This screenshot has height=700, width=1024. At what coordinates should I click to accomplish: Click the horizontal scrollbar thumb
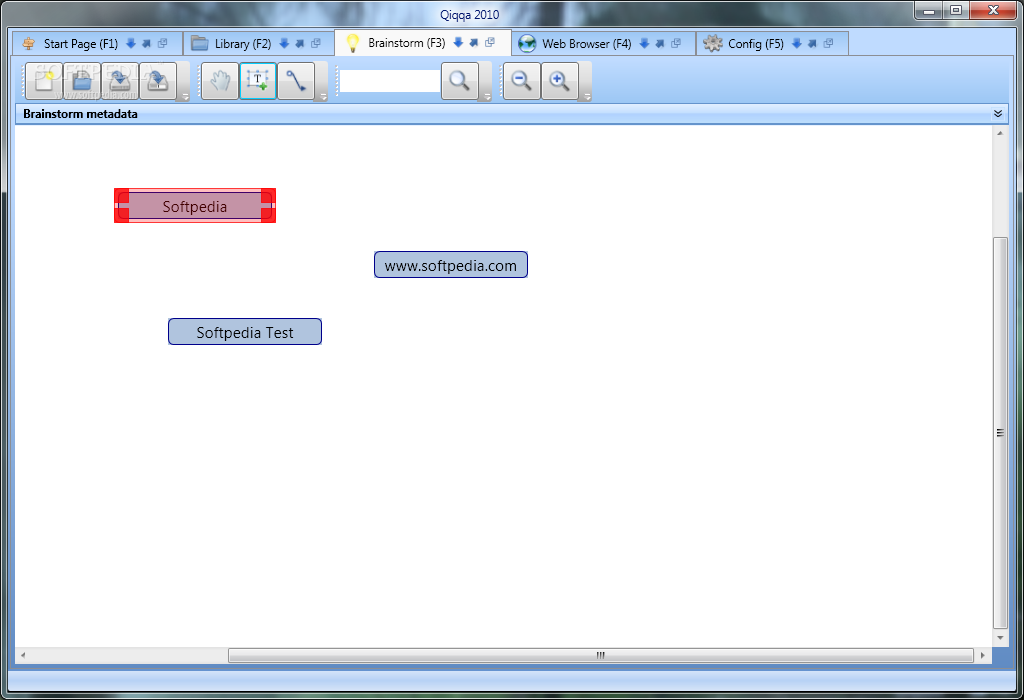pos(600,655)
